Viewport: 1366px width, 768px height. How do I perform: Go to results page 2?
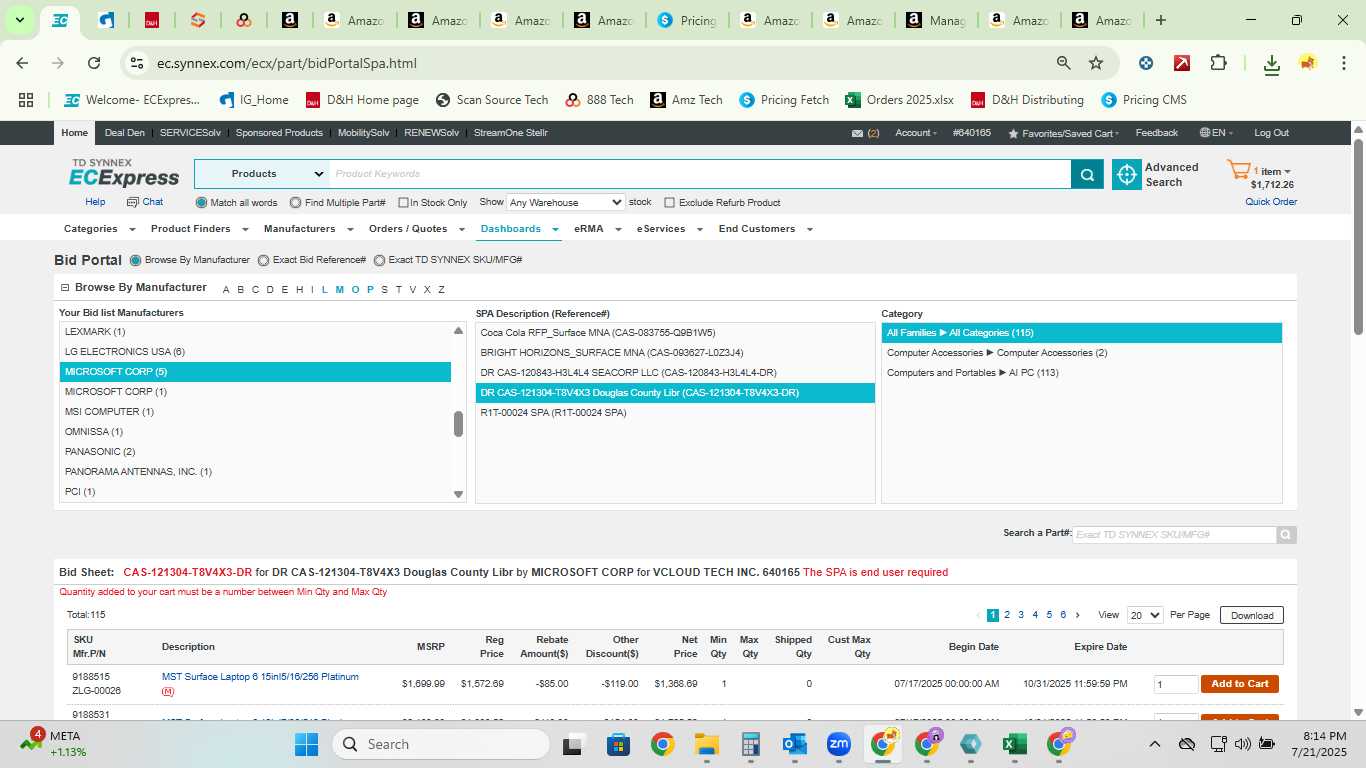tap(1007, 615)
